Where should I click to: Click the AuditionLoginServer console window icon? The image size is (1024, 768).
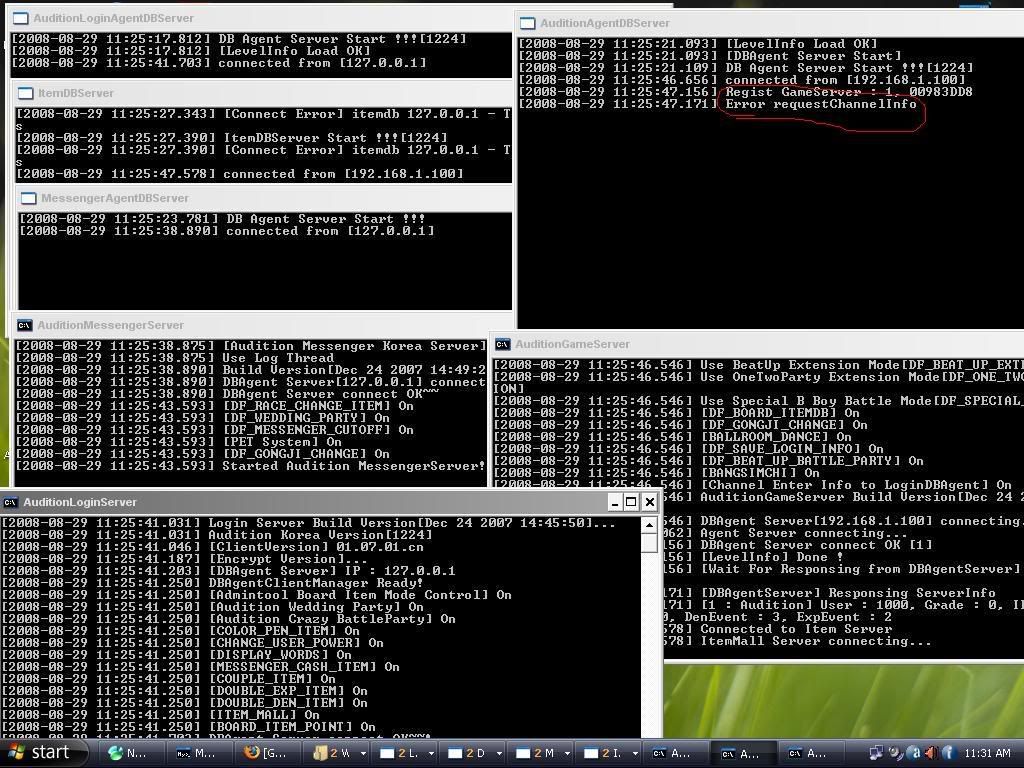click(10, 502)
